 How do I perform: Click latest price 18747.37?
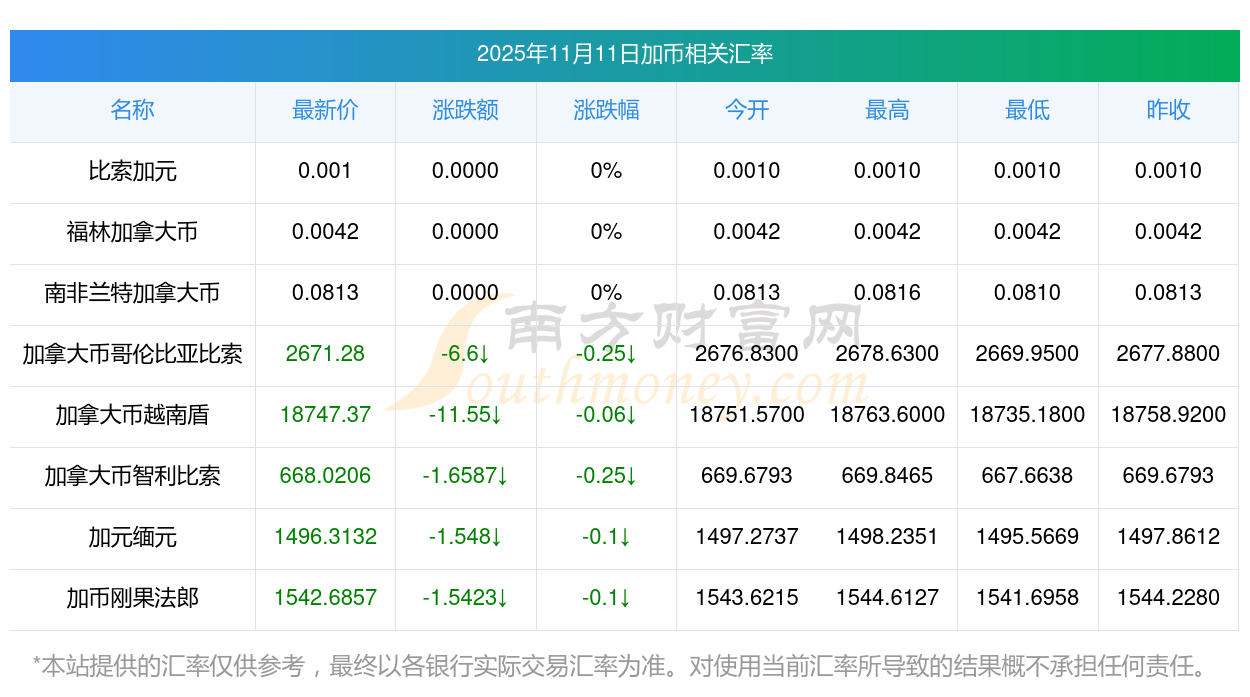[x=325, y=415]
